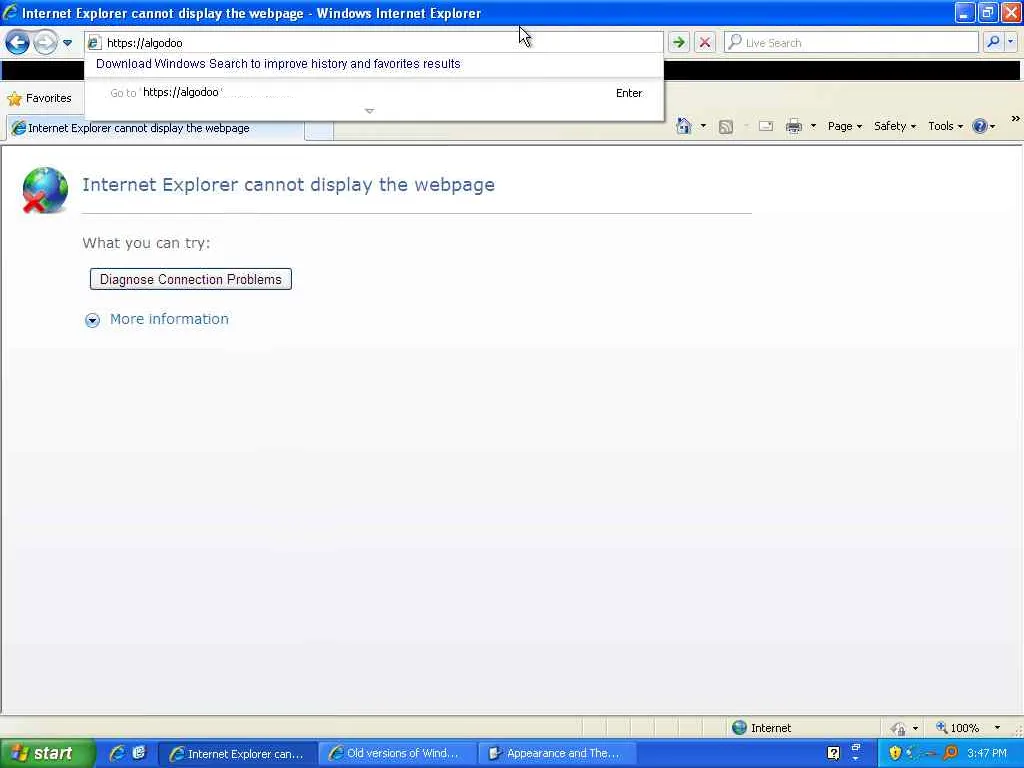Click the Internet zone globe in status bar
This screenshot has width=1024, height=768.
[739, 728]
